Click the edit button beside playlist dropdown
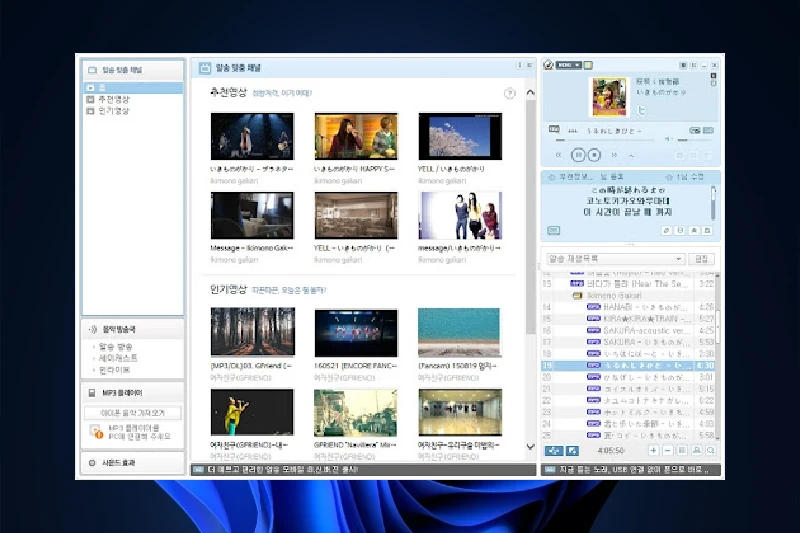800x533 pixels. point(701,259)
